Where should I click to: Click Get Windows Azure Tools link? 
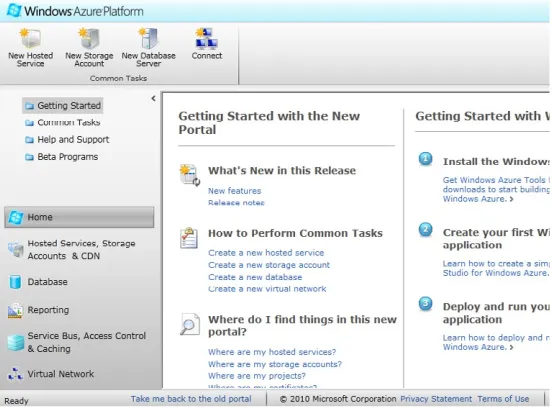496,189
